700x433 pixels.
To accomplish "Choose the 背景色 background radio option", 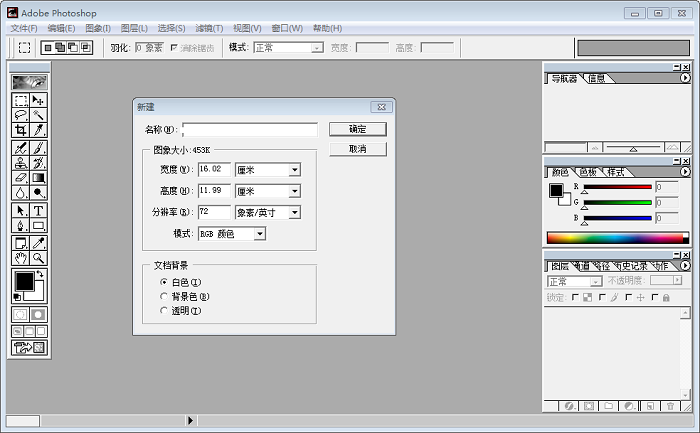I will coord(165,296).
